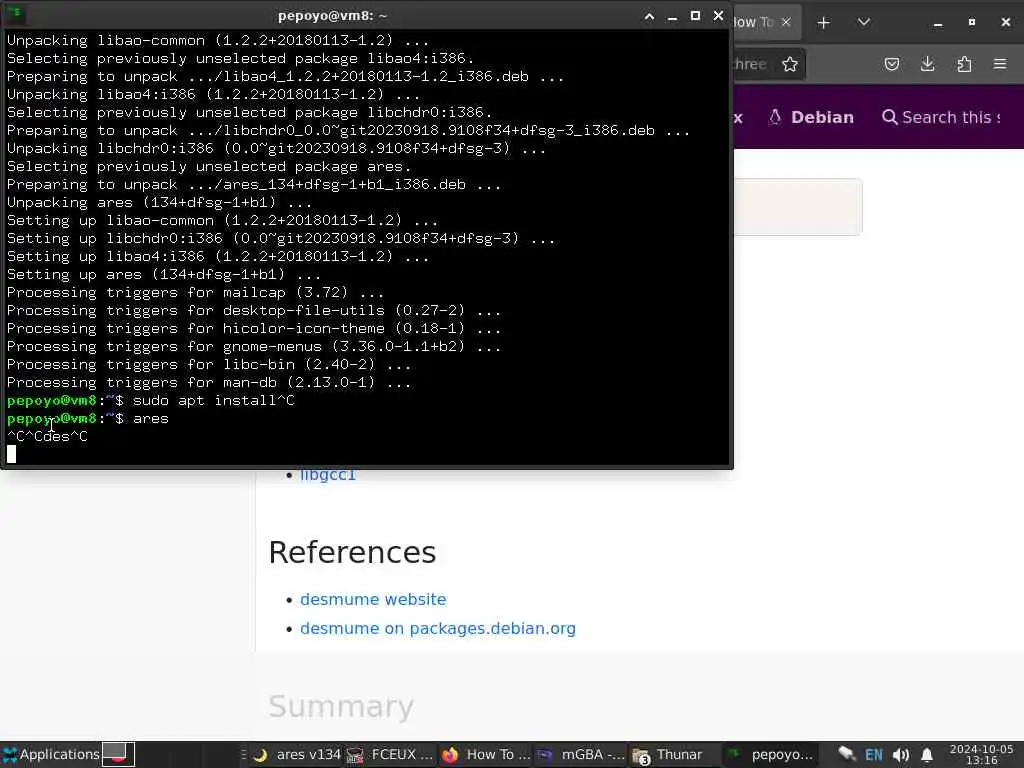Open the Pocket save icon in Firefox
Viewport: 1024px width, 768px height.
point(891,64)
